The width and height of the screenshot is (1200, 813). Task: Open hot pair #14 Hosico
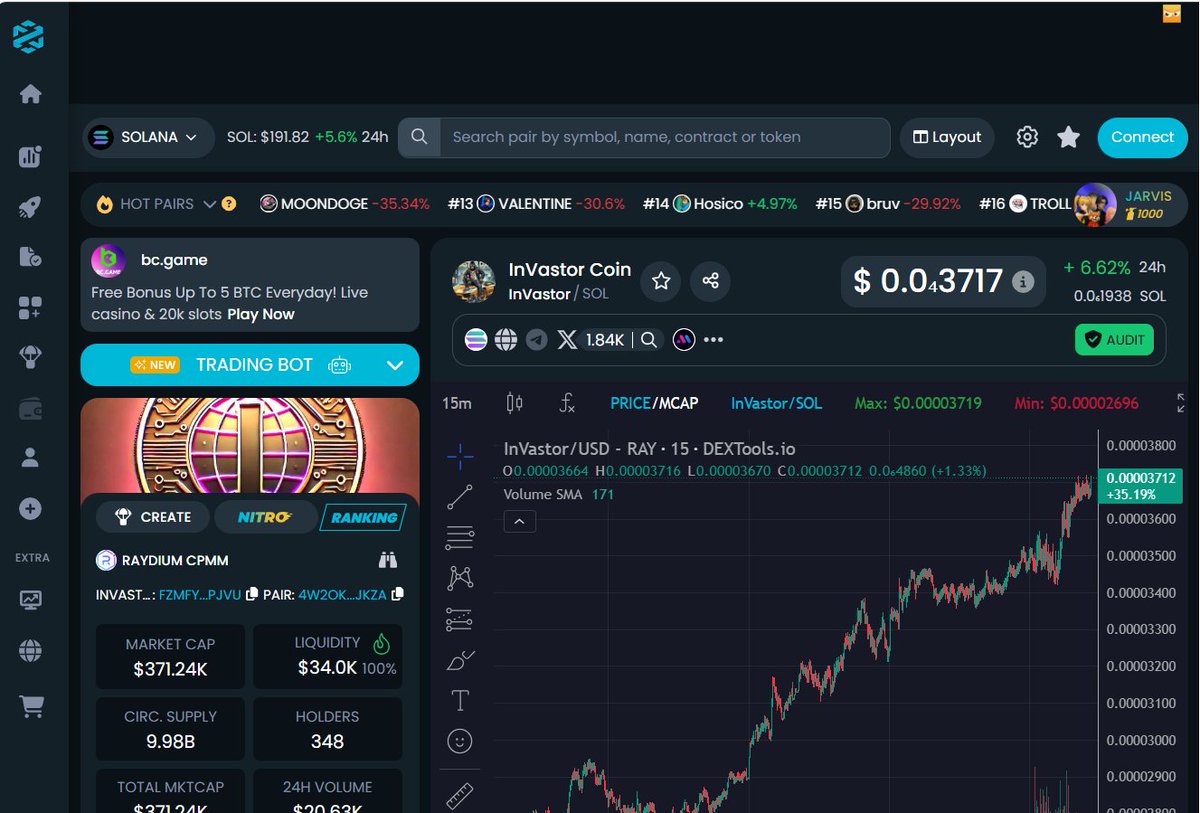click(x=720, y=204)
